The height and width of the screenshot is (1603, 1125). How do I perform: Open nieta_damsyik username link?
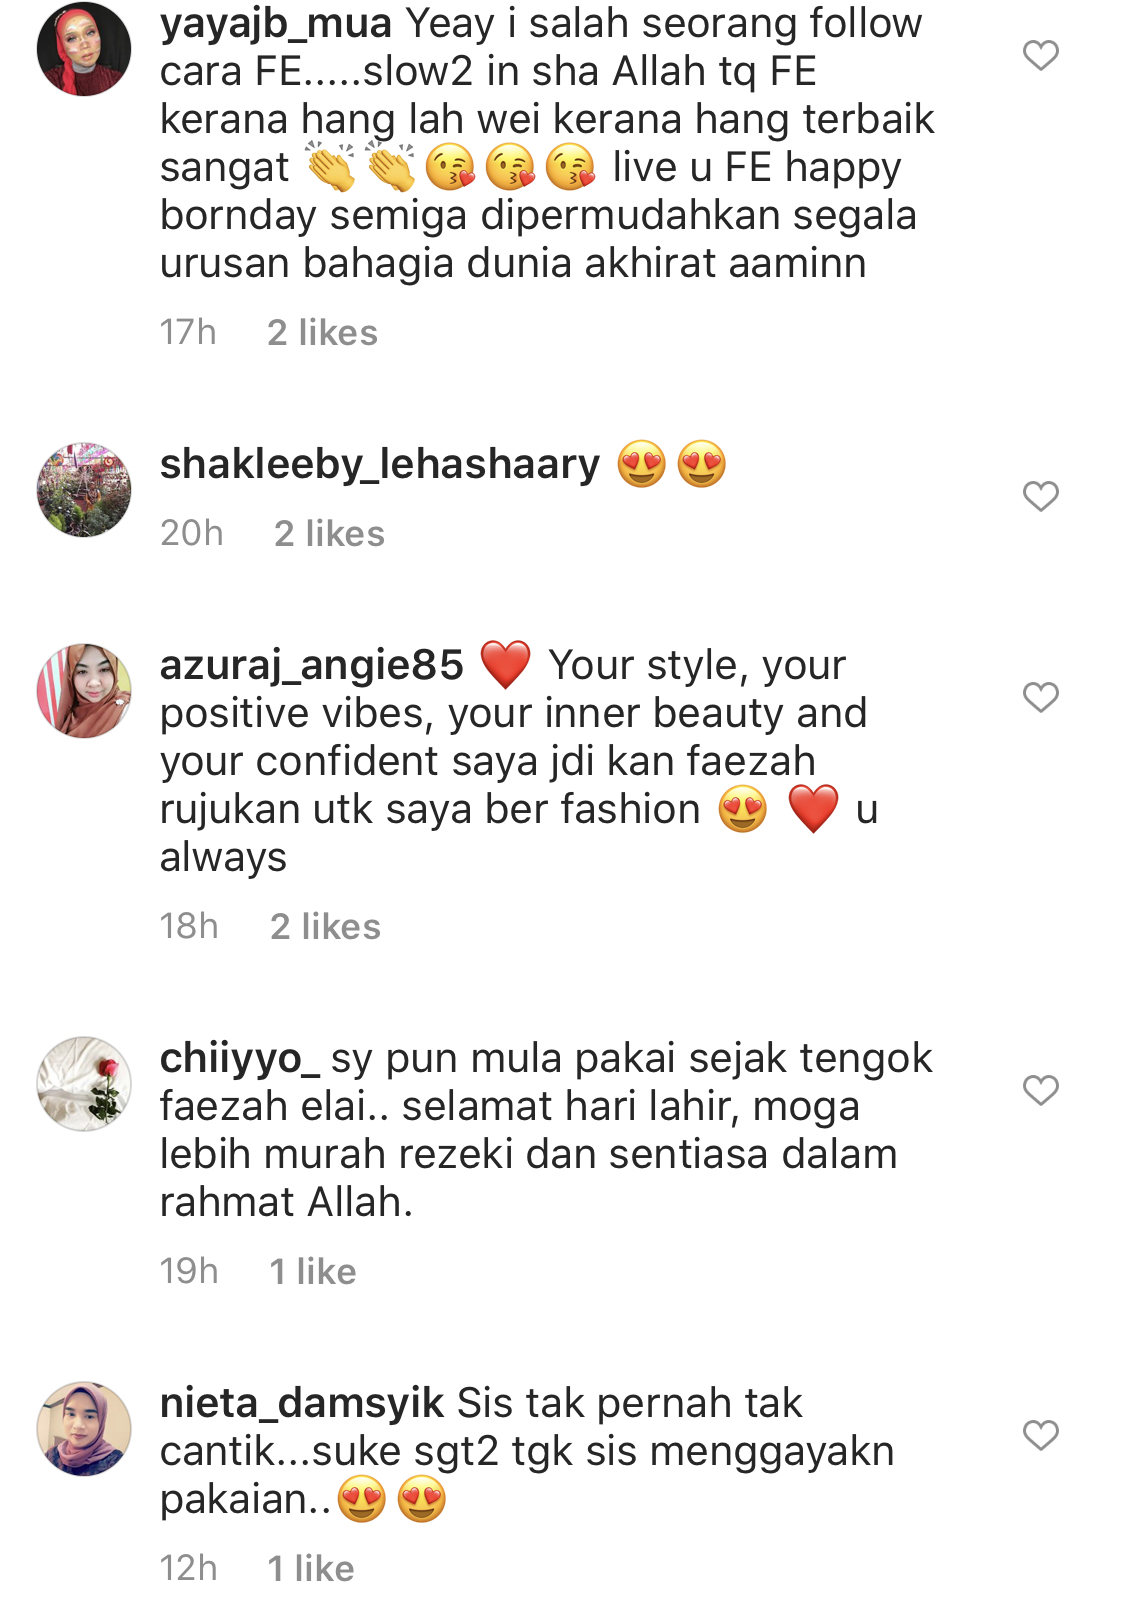tap(302, 1404)
